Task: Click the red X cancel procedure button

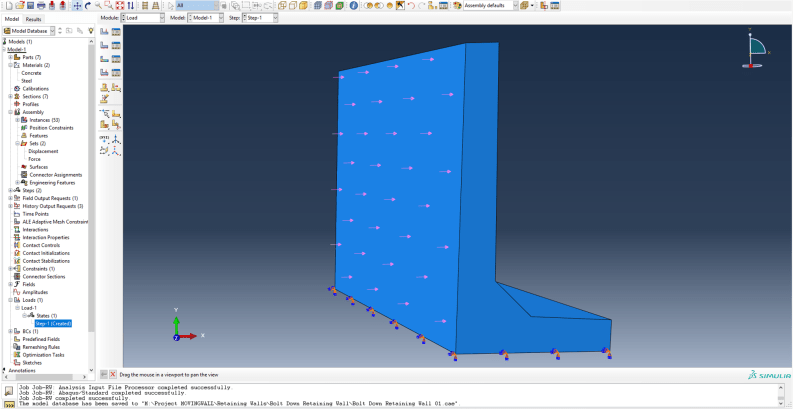Action: tap(113, 374)
